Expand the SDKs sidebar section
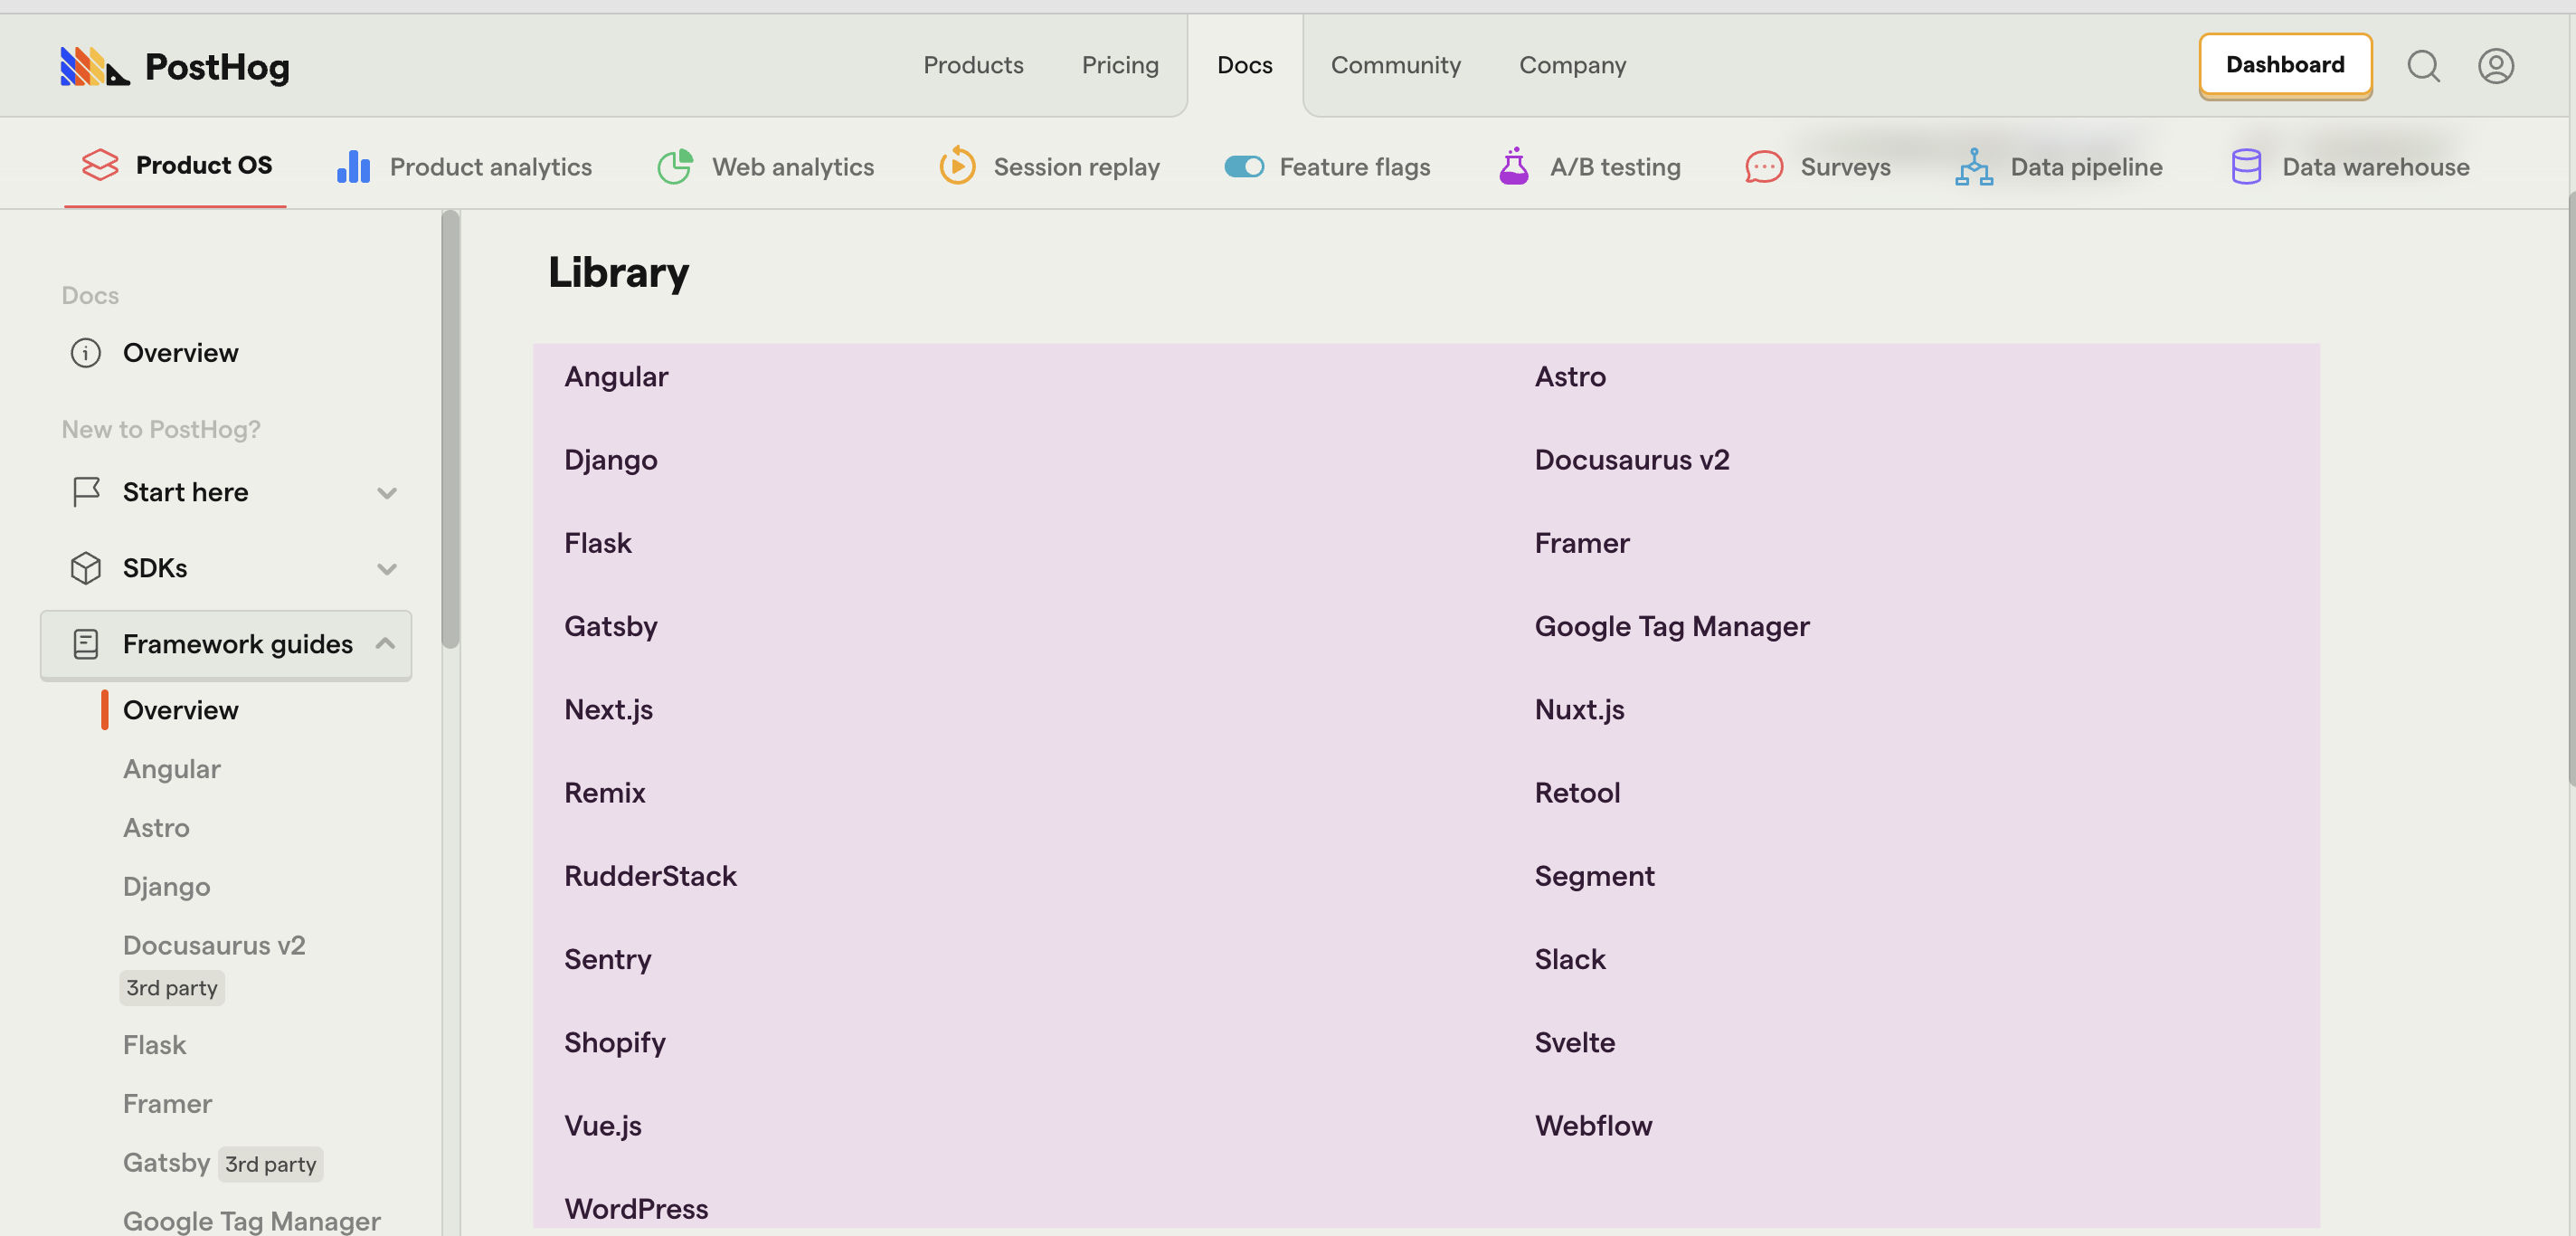This screenshot has height=1236, width=2576. tap(386, 568)
